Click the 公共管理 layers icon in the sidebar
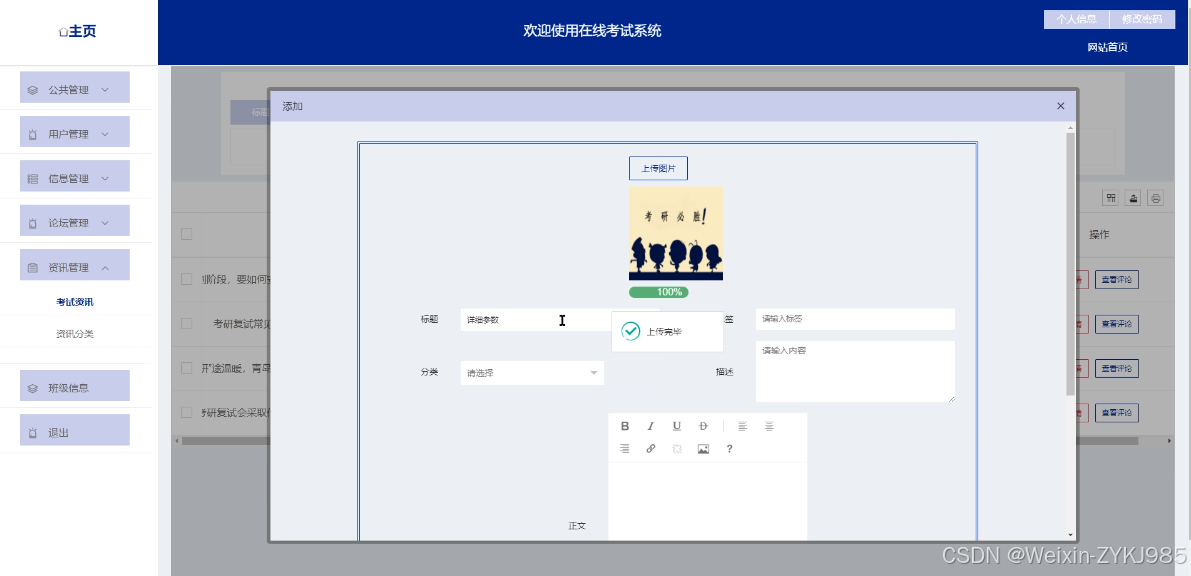Viewport: 1191px width, 576px height. coord(33,90)
